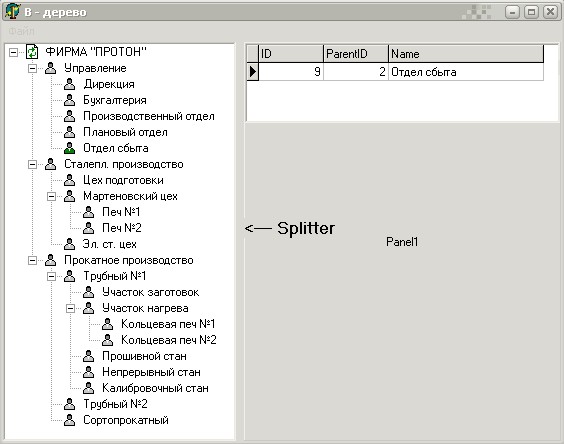Select the Плановый отдел label in the tree
564x444 pixels.
[x=125, y=132]
